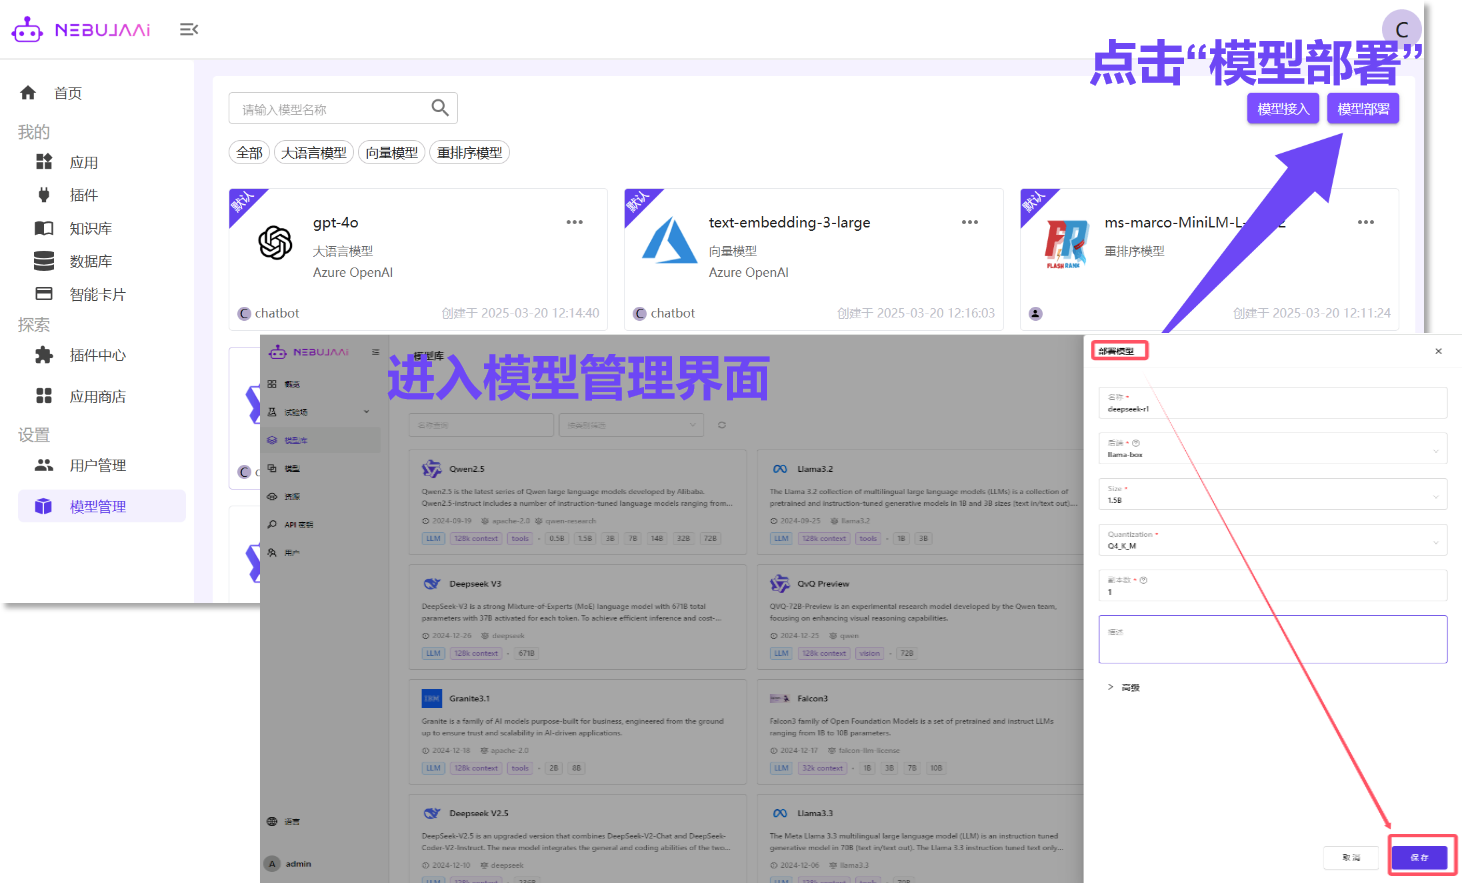Click the 首页 home icon in sidebar

tap(28, 93)
